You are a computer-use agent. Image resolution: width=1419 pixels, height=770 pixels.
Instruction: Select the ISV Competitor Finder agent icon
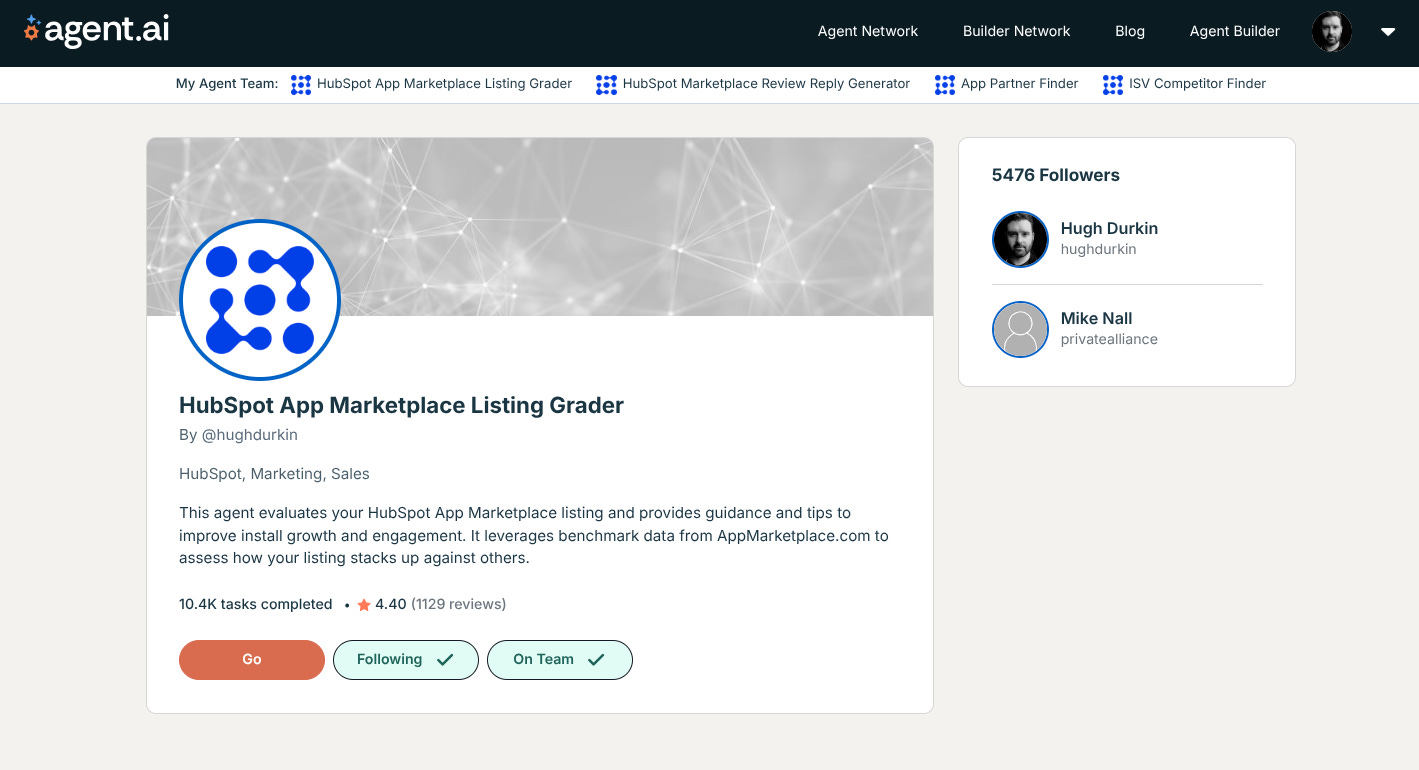[x=1112, y=84]
